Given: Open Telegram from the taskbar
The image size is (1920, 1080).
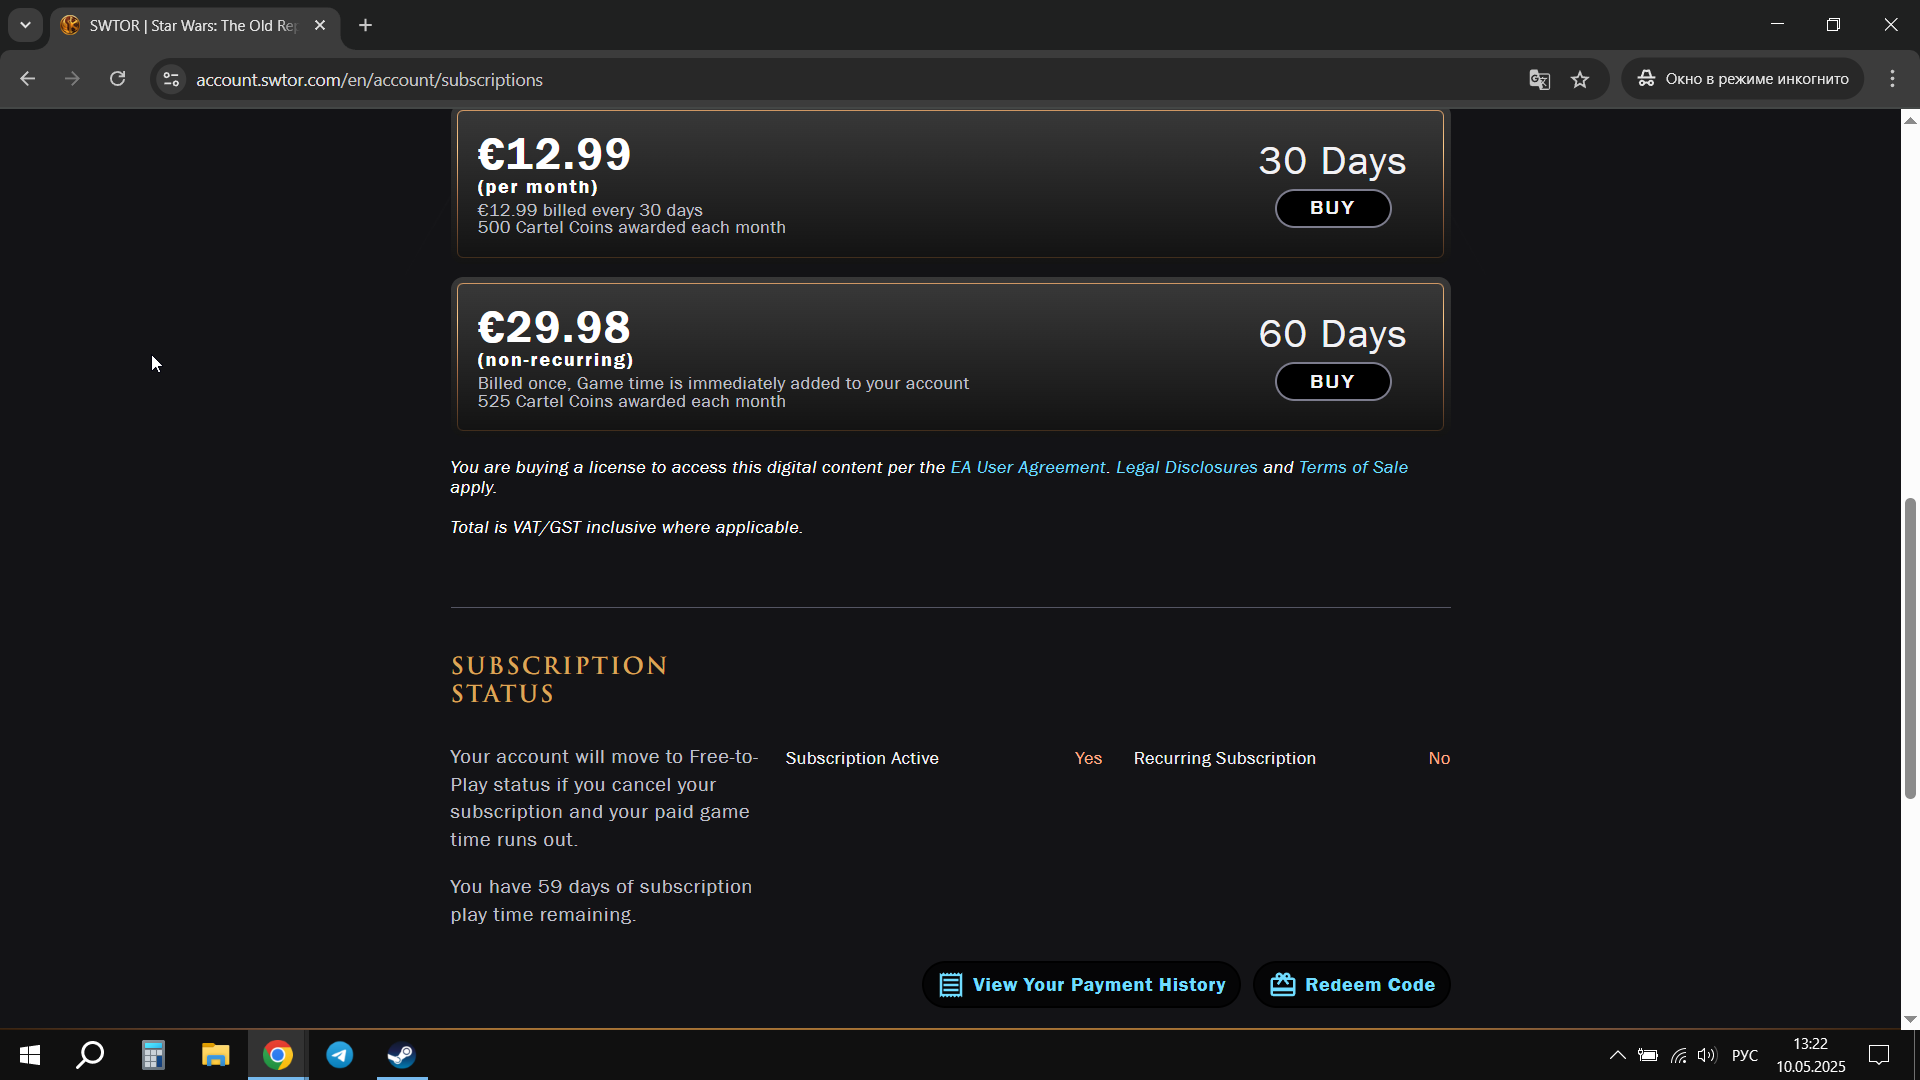Looking at the screenshot, I should tap(340, 1055).
